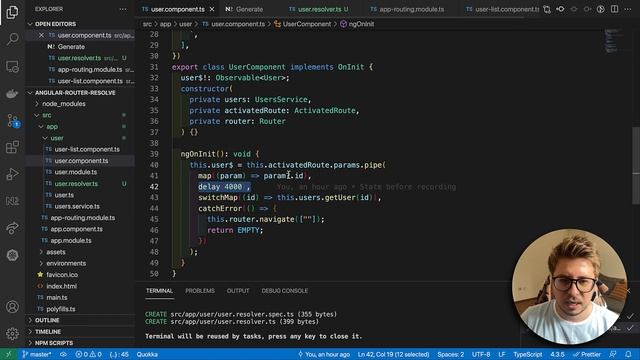The width and height of the screenshot is (640, 360).
Task: Open user-list.component.ts in file tree
Action: [80, 149]
